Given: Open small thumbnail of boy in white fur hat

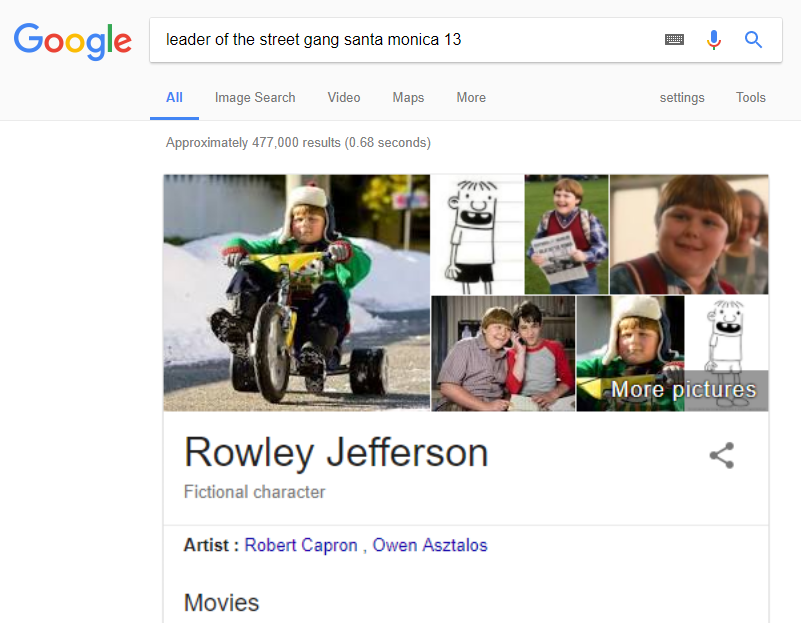Looking at the screenshot, I should 630,353.
